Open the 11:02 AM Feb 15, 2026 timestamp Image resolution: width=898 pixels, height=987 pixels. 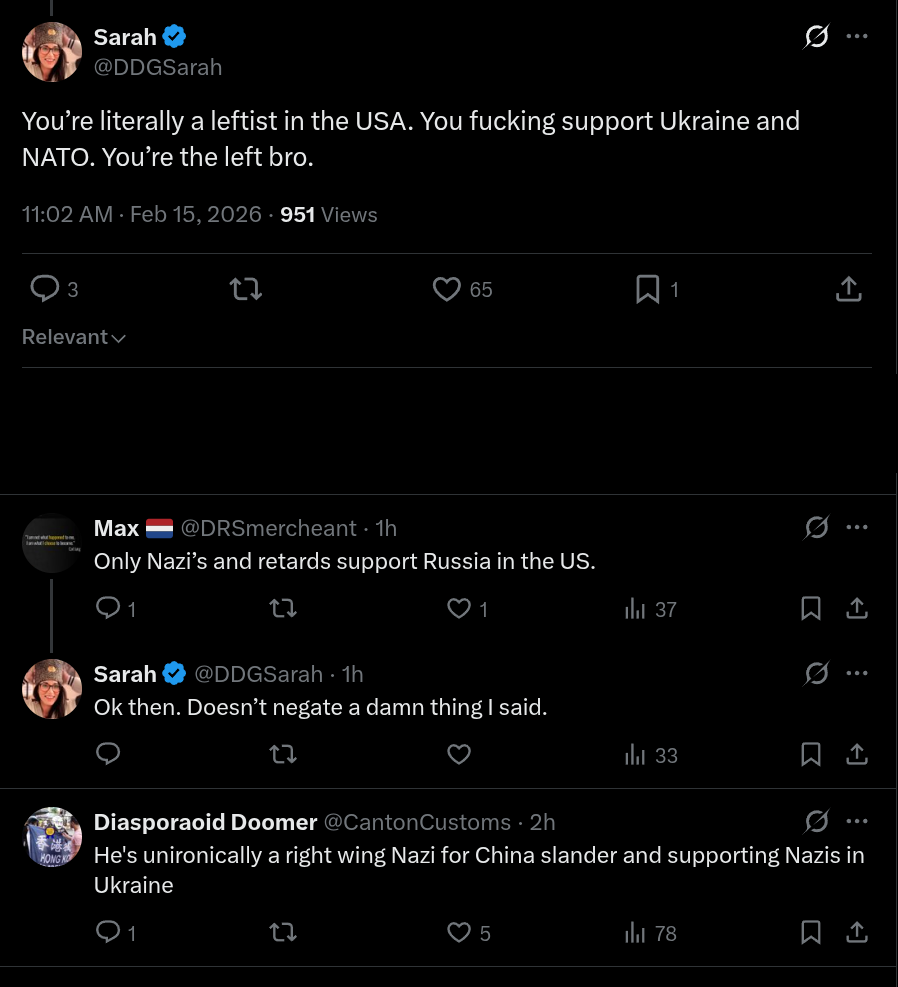[141, 214]
